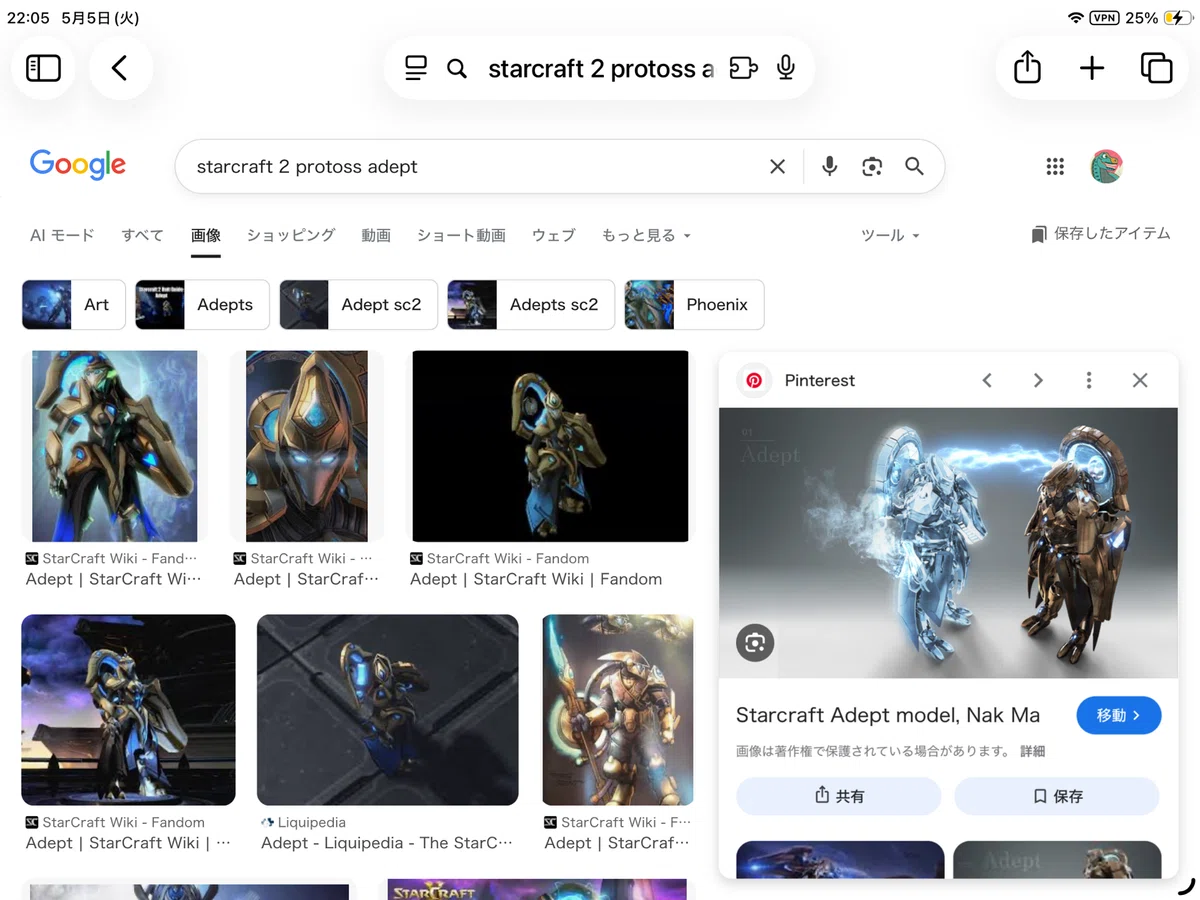Tap the browser address bar text
The width and height of the screenshot is (1200, 900).
click(600, 69)
